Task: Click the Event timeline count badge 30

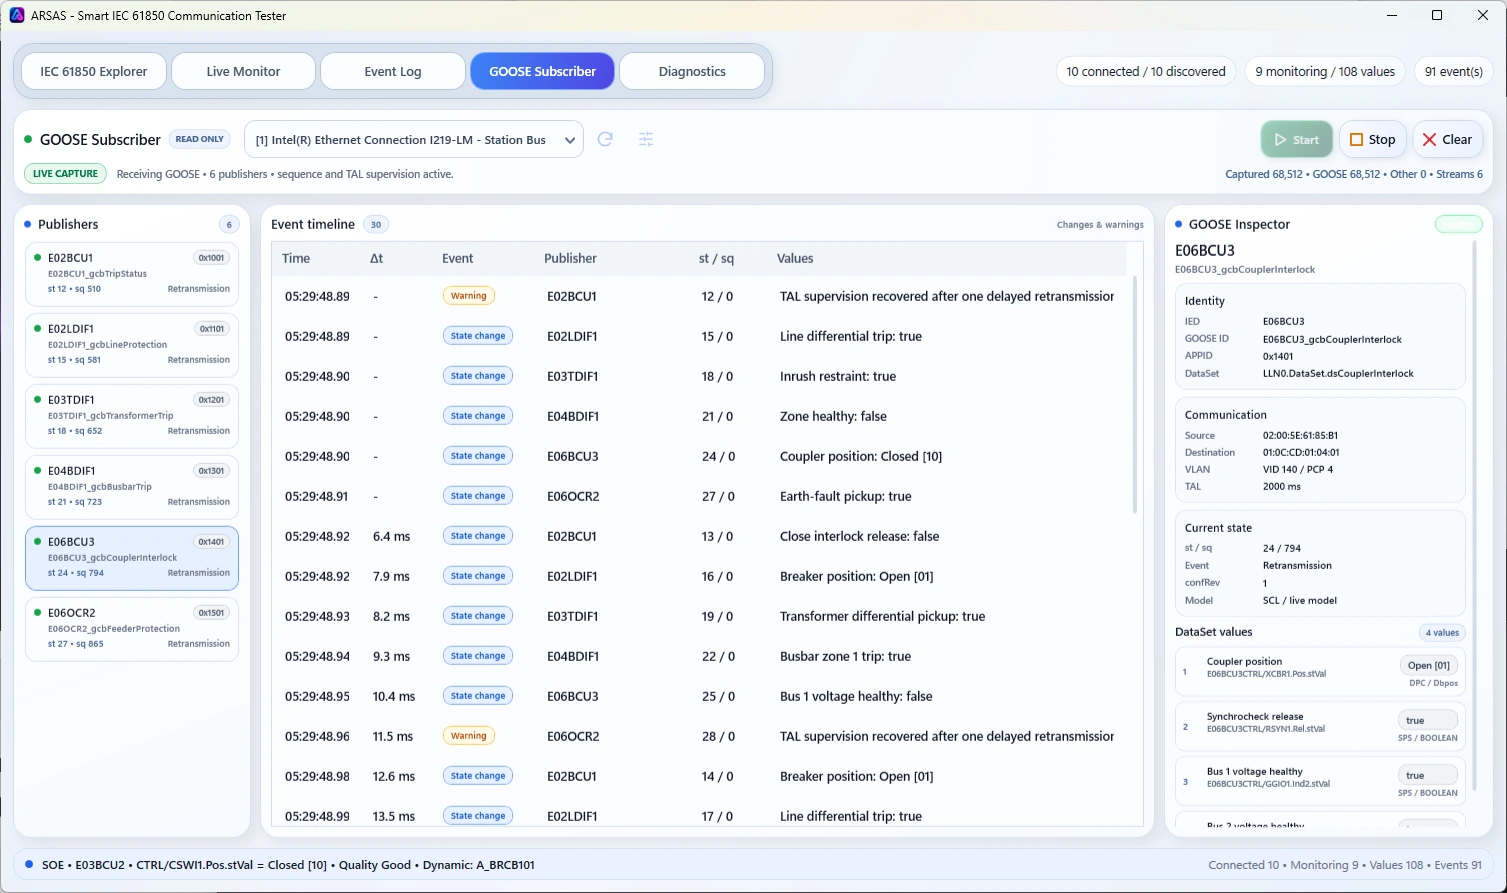Action: point(376,225)
